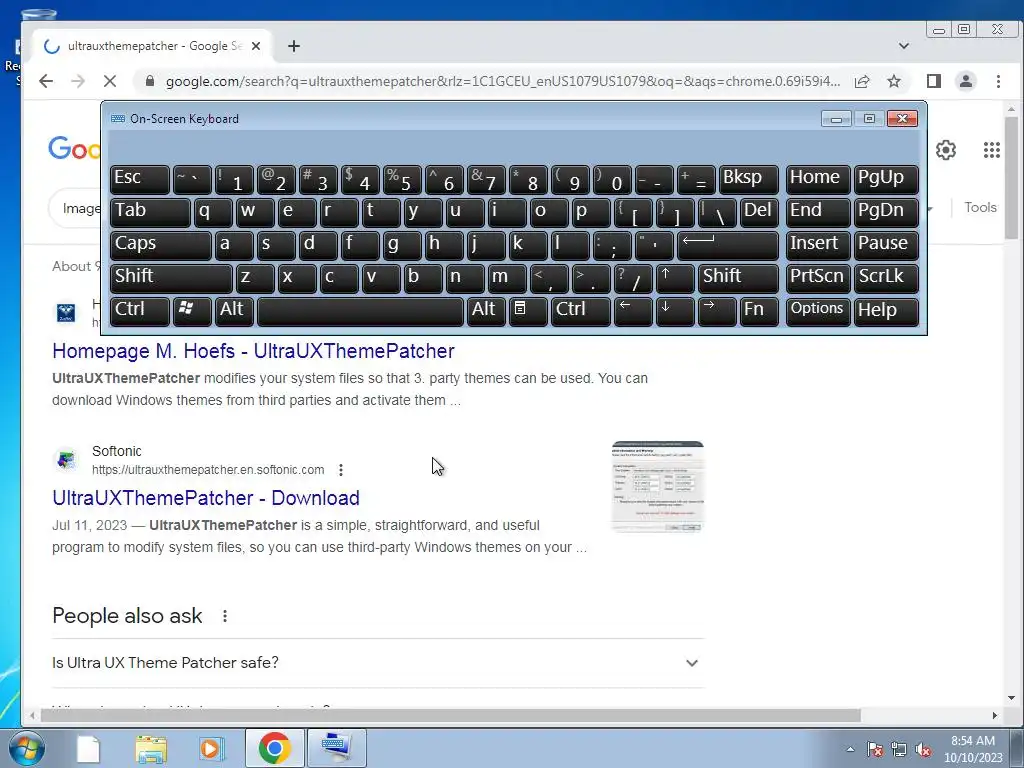Show hidden system tray icons
Viewport: 1024px width, 768px height.
pyautogui.click(x=850, y=749)
